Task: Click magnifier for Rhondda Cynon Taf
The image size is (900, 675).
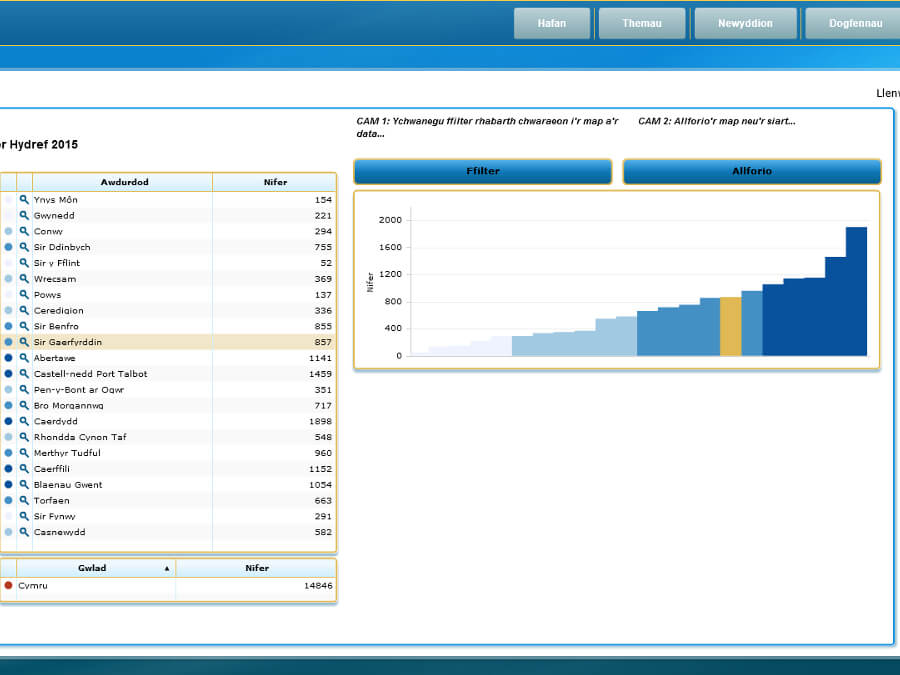Action: click(x=24, y=437)
